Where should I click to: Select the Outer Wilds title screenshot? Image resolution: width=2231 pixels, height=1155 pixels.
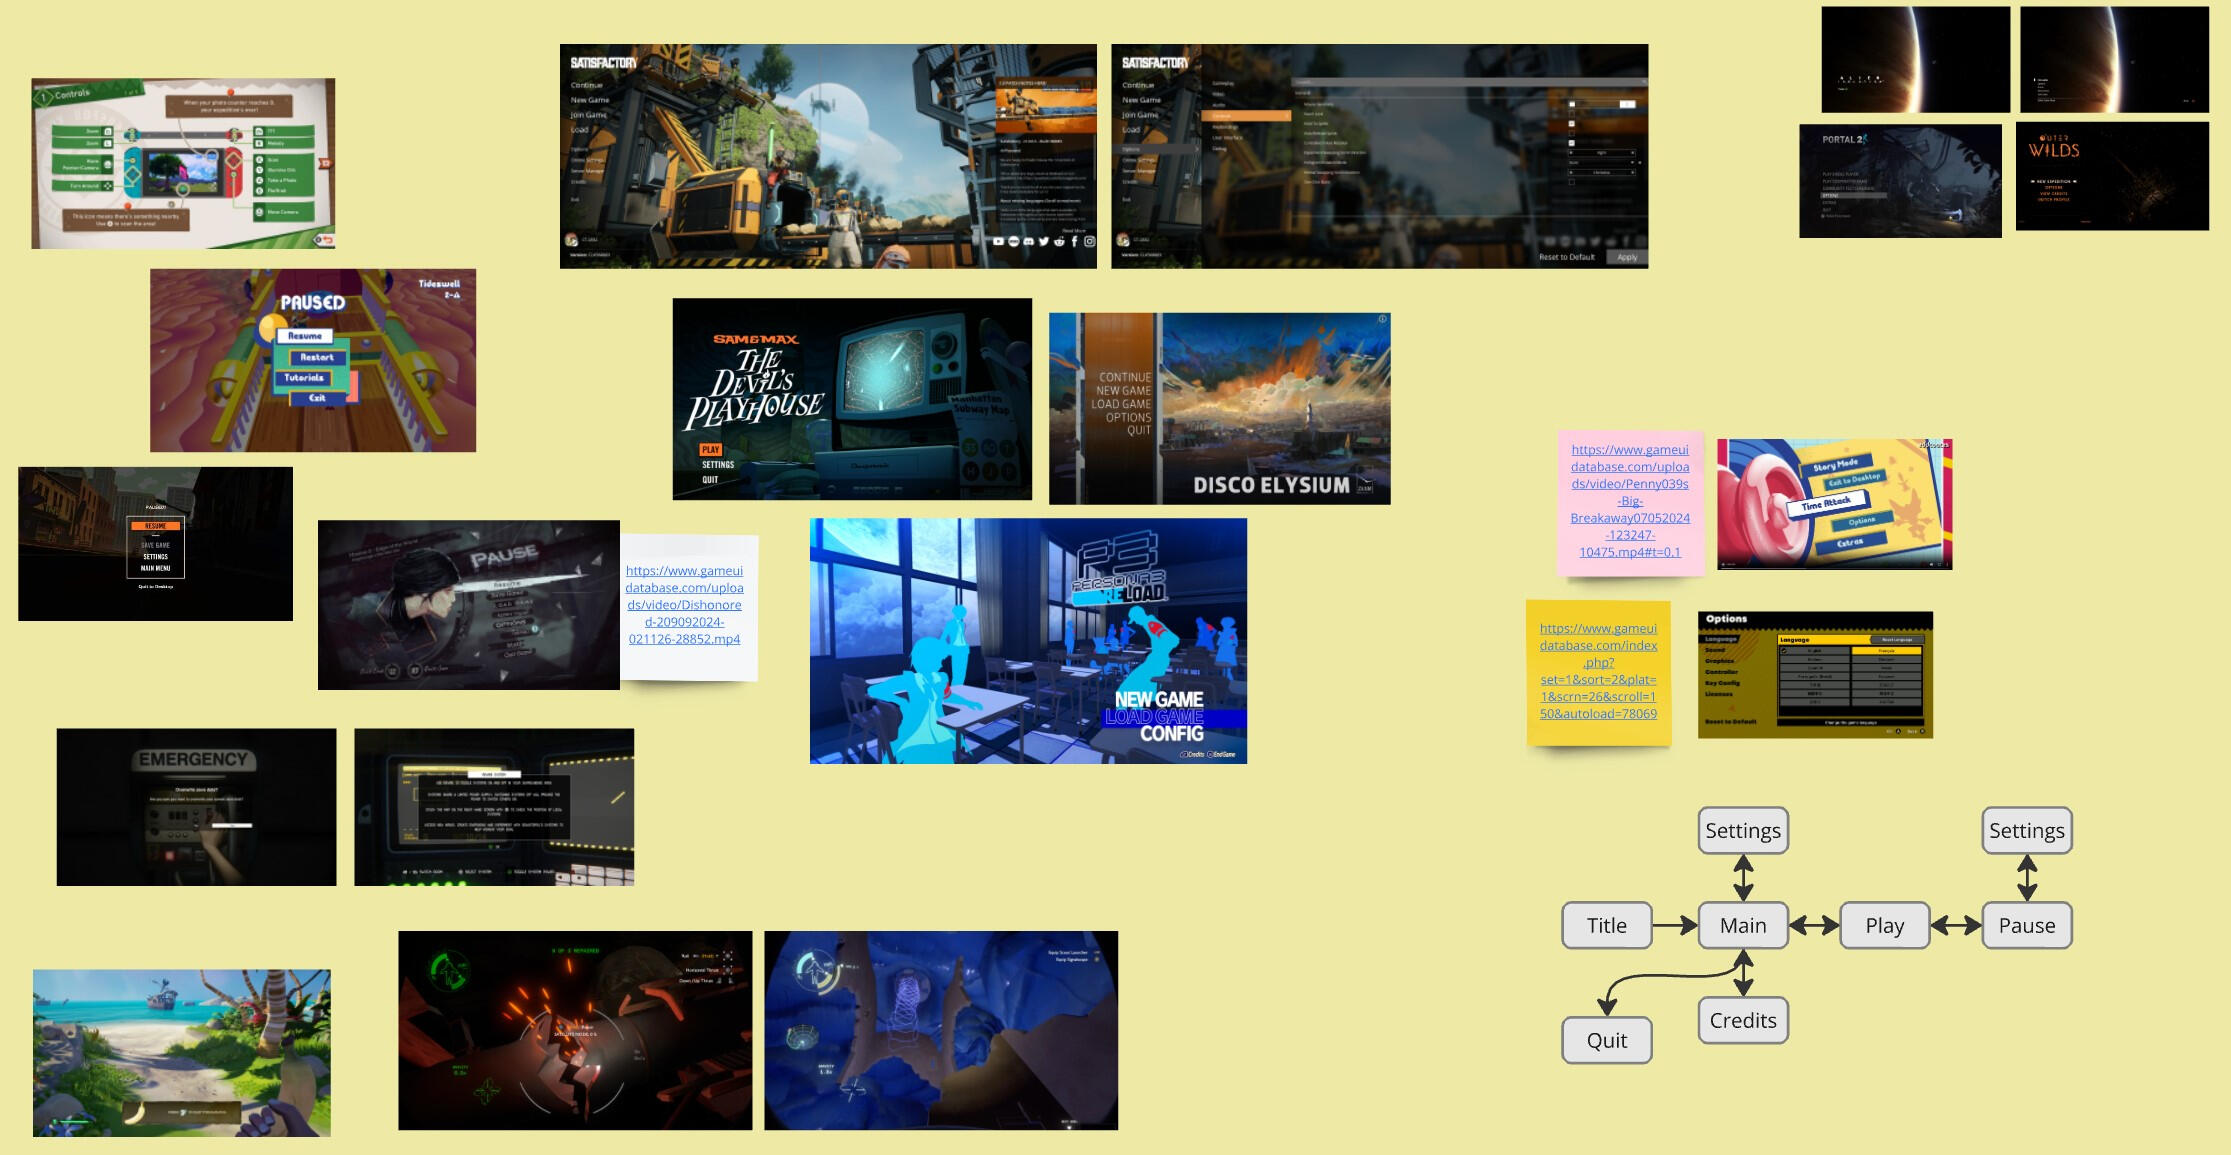(2112, 176)
